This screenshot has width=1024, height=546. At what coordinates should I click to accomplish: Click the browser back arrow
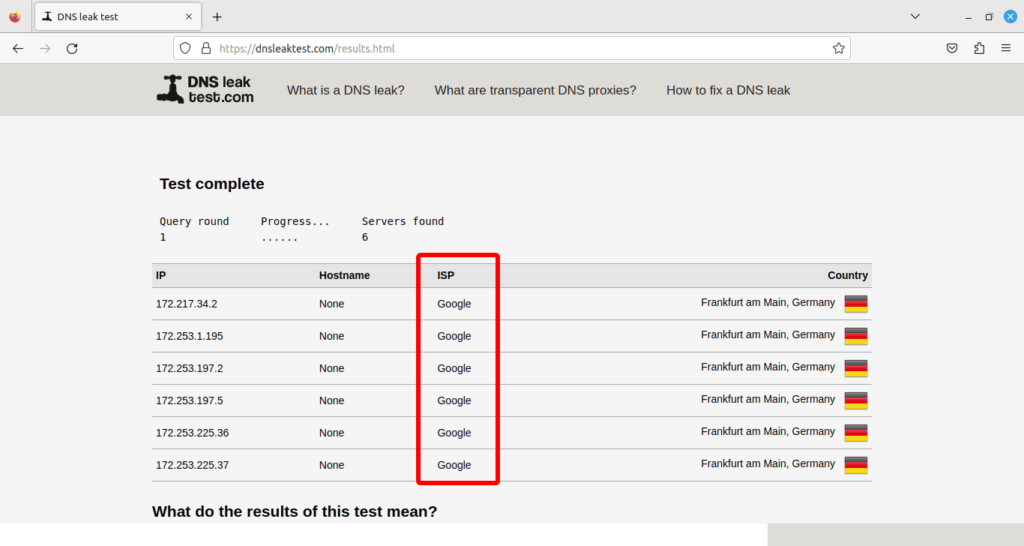[18, 48]
